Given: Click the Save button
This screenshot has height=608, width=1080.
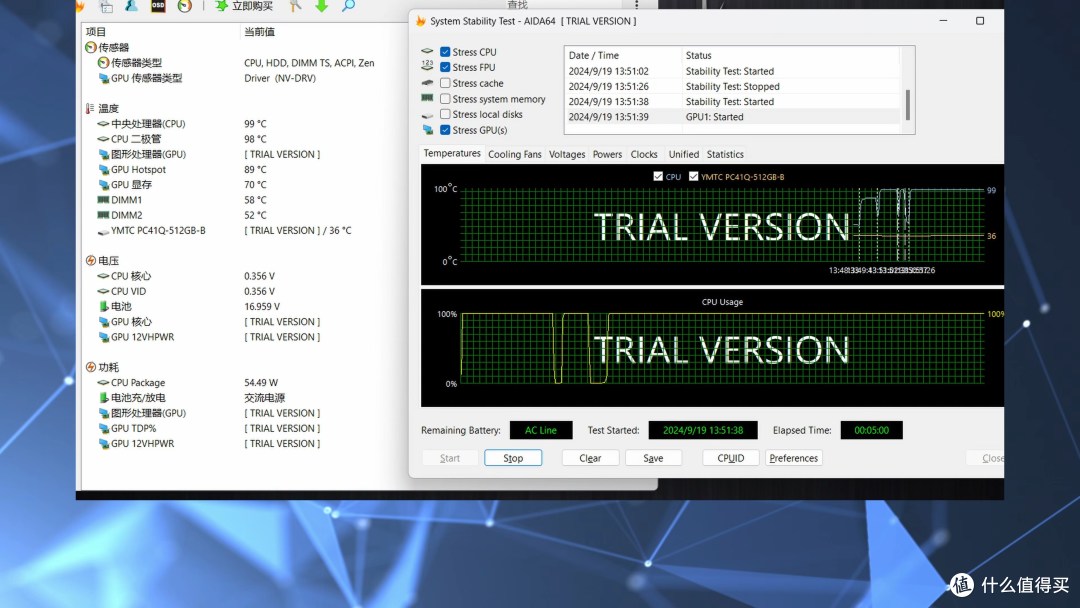Looking at the screenshot, I should click(653, 458).
